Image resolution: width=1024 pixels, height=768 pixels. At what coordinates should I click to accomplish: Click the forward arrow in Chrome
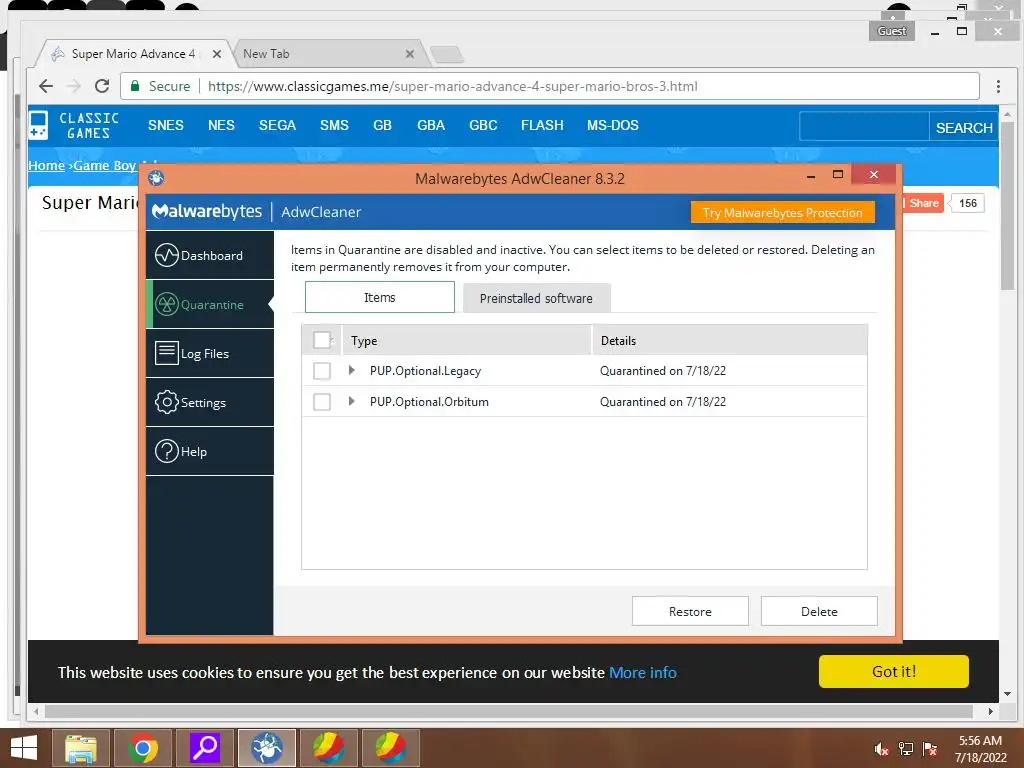click(x=74, y=86)
